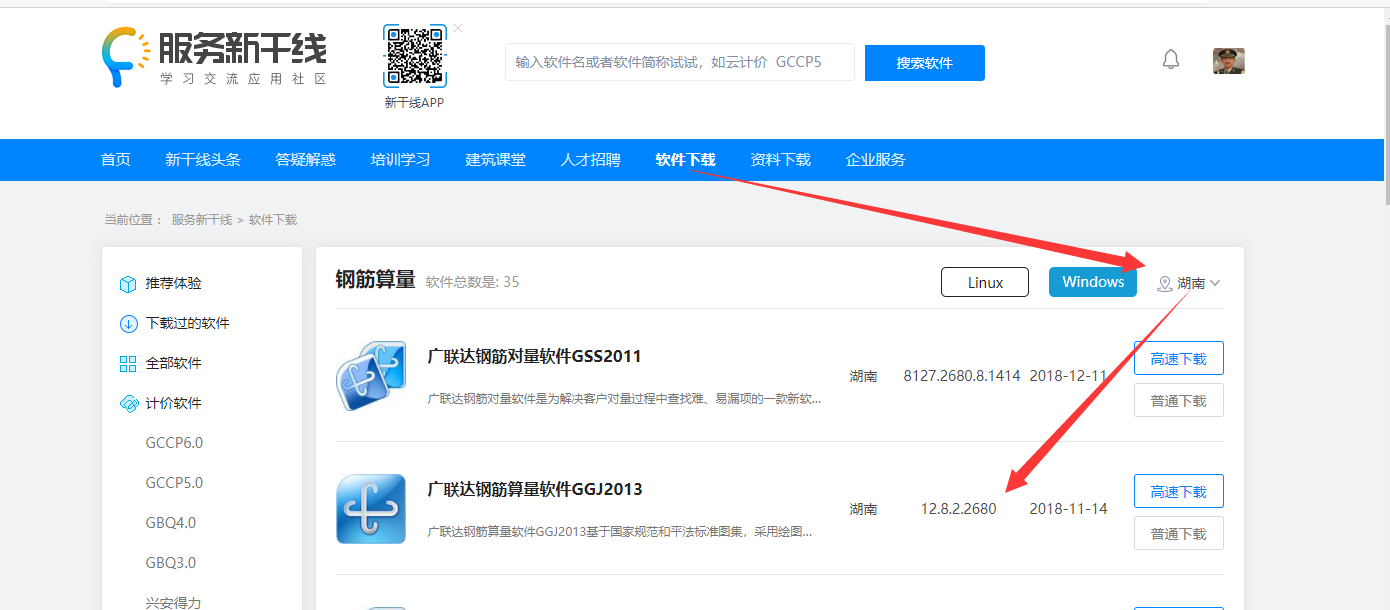Click 高速下载 for GGJ2013
Screen dimensions: 1390x610
[1179, 492]
